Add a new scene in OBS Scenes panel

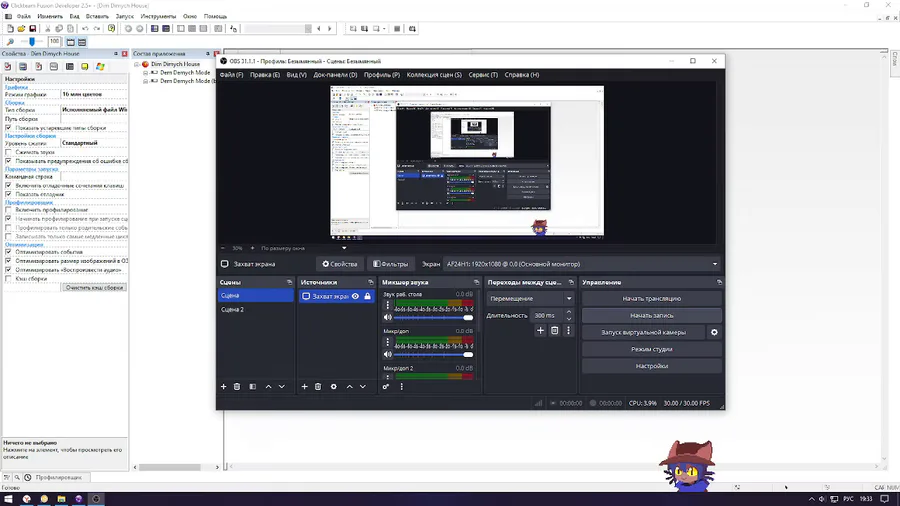[x=224, y=387]
